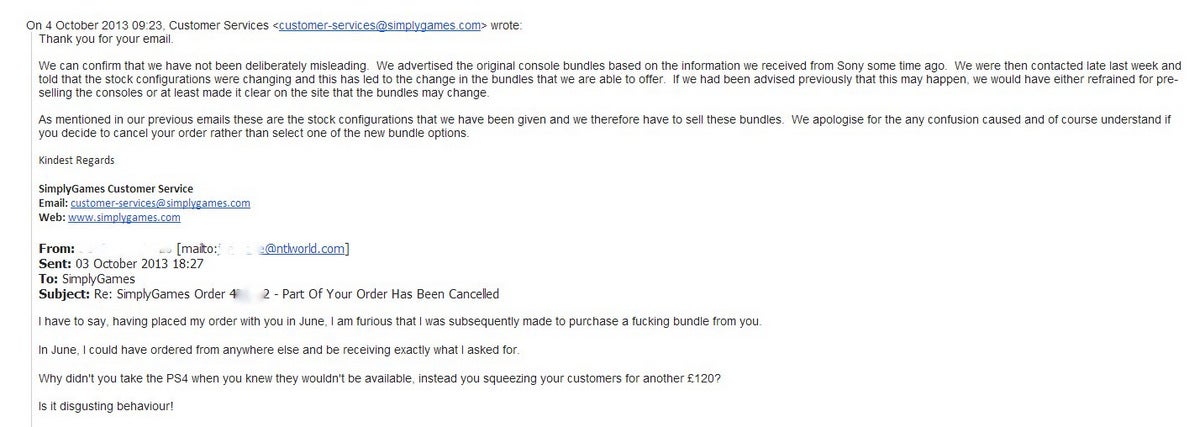This screenshot has height=427, width=1200.
Task: Click the 'Is it disgusting behaviour!' line
Action: (109, 408)
